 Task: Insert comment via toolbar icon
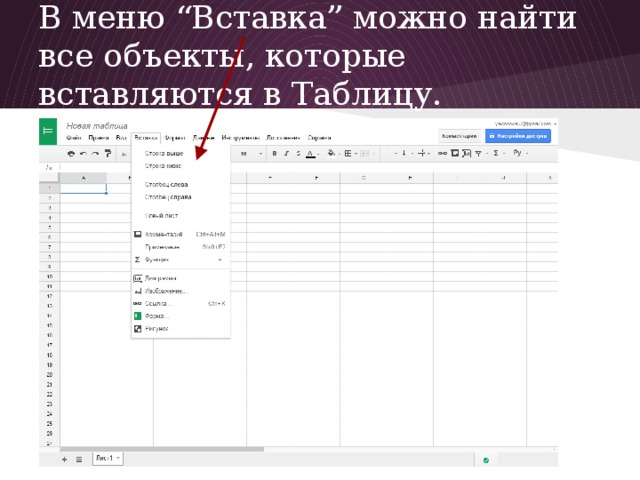(455, 153)
